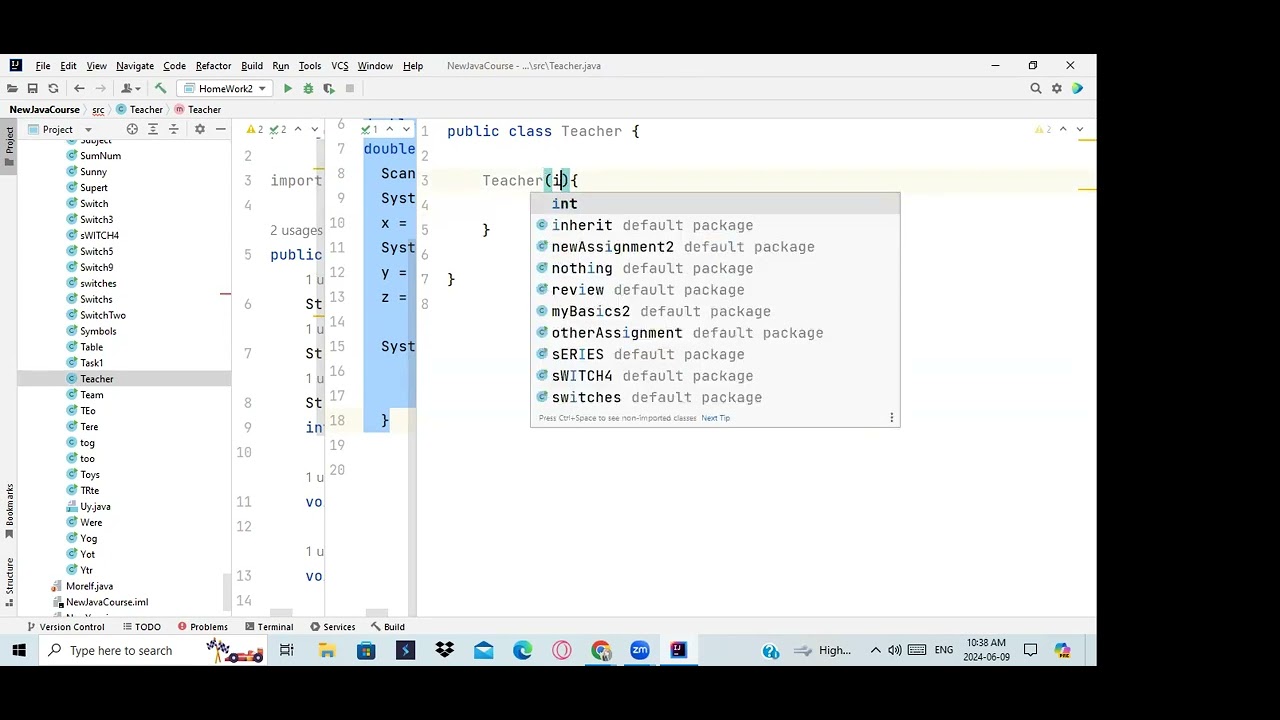
Task: Open the Problems tool window tab
Action: point(203,627)
